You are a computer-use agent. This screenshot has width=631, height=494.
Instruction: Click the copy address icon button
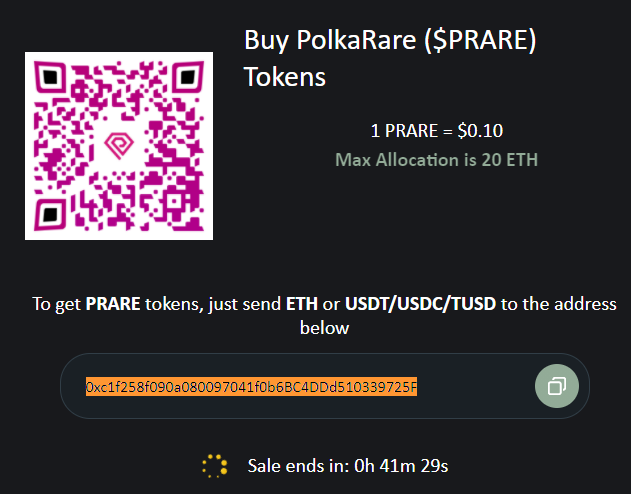pos(557,386)
